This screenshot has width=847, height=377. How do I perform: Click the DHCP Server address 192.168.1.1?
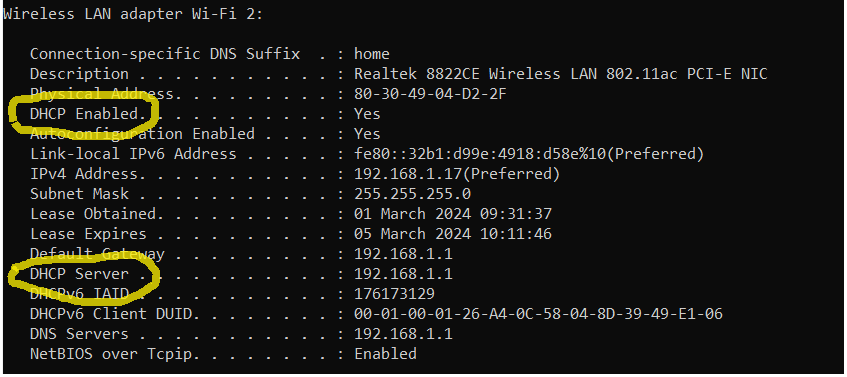coord(403,274)
